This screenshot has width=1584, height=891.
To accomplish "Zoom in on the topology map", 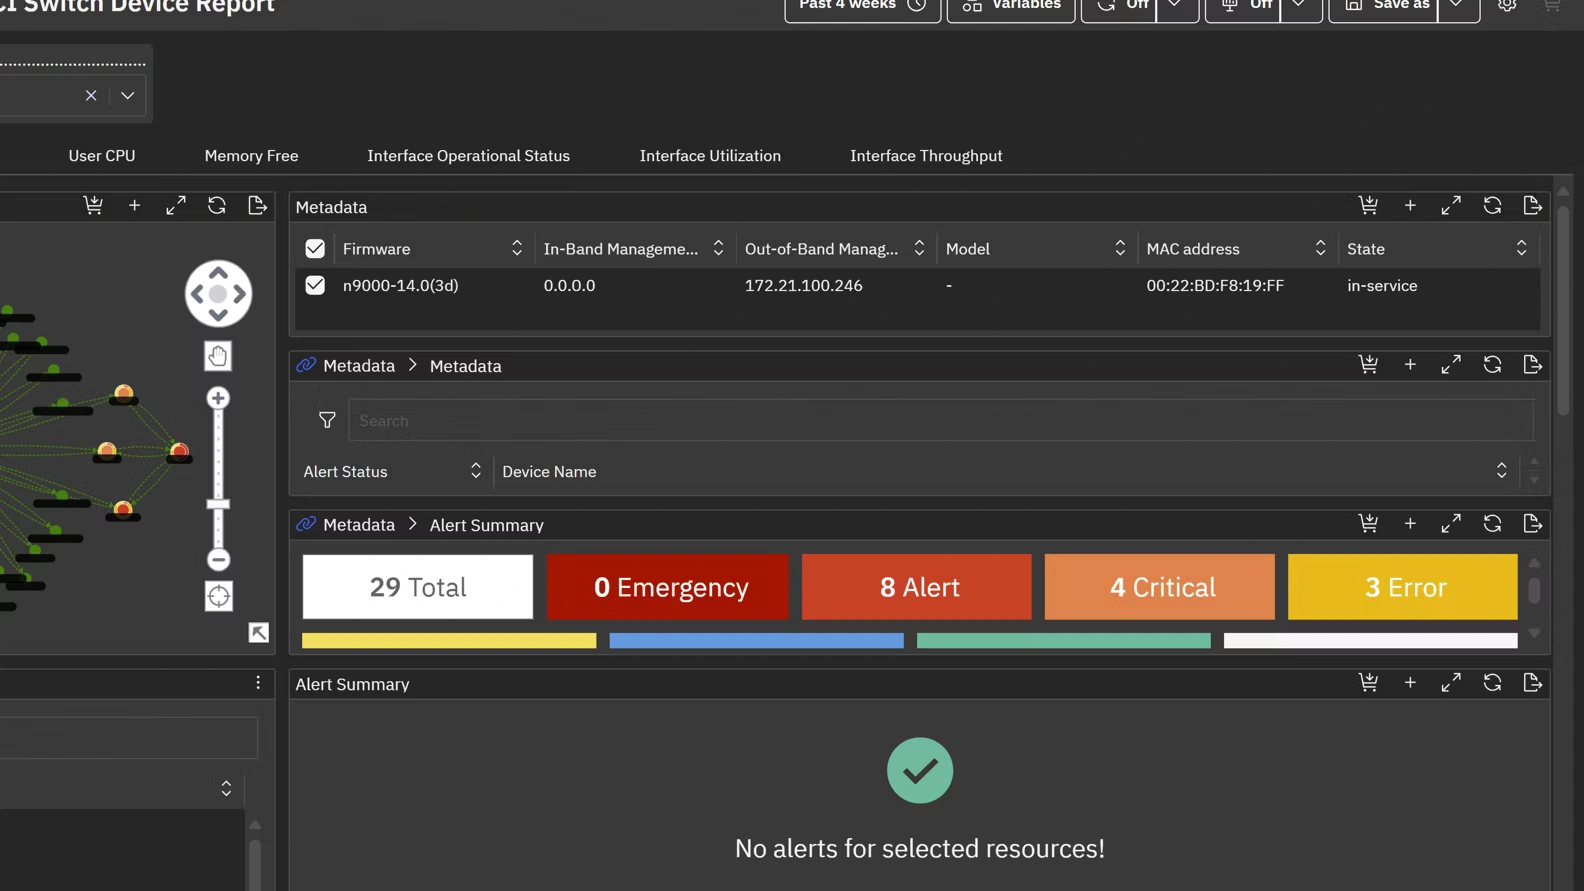I will pos(218,399).
